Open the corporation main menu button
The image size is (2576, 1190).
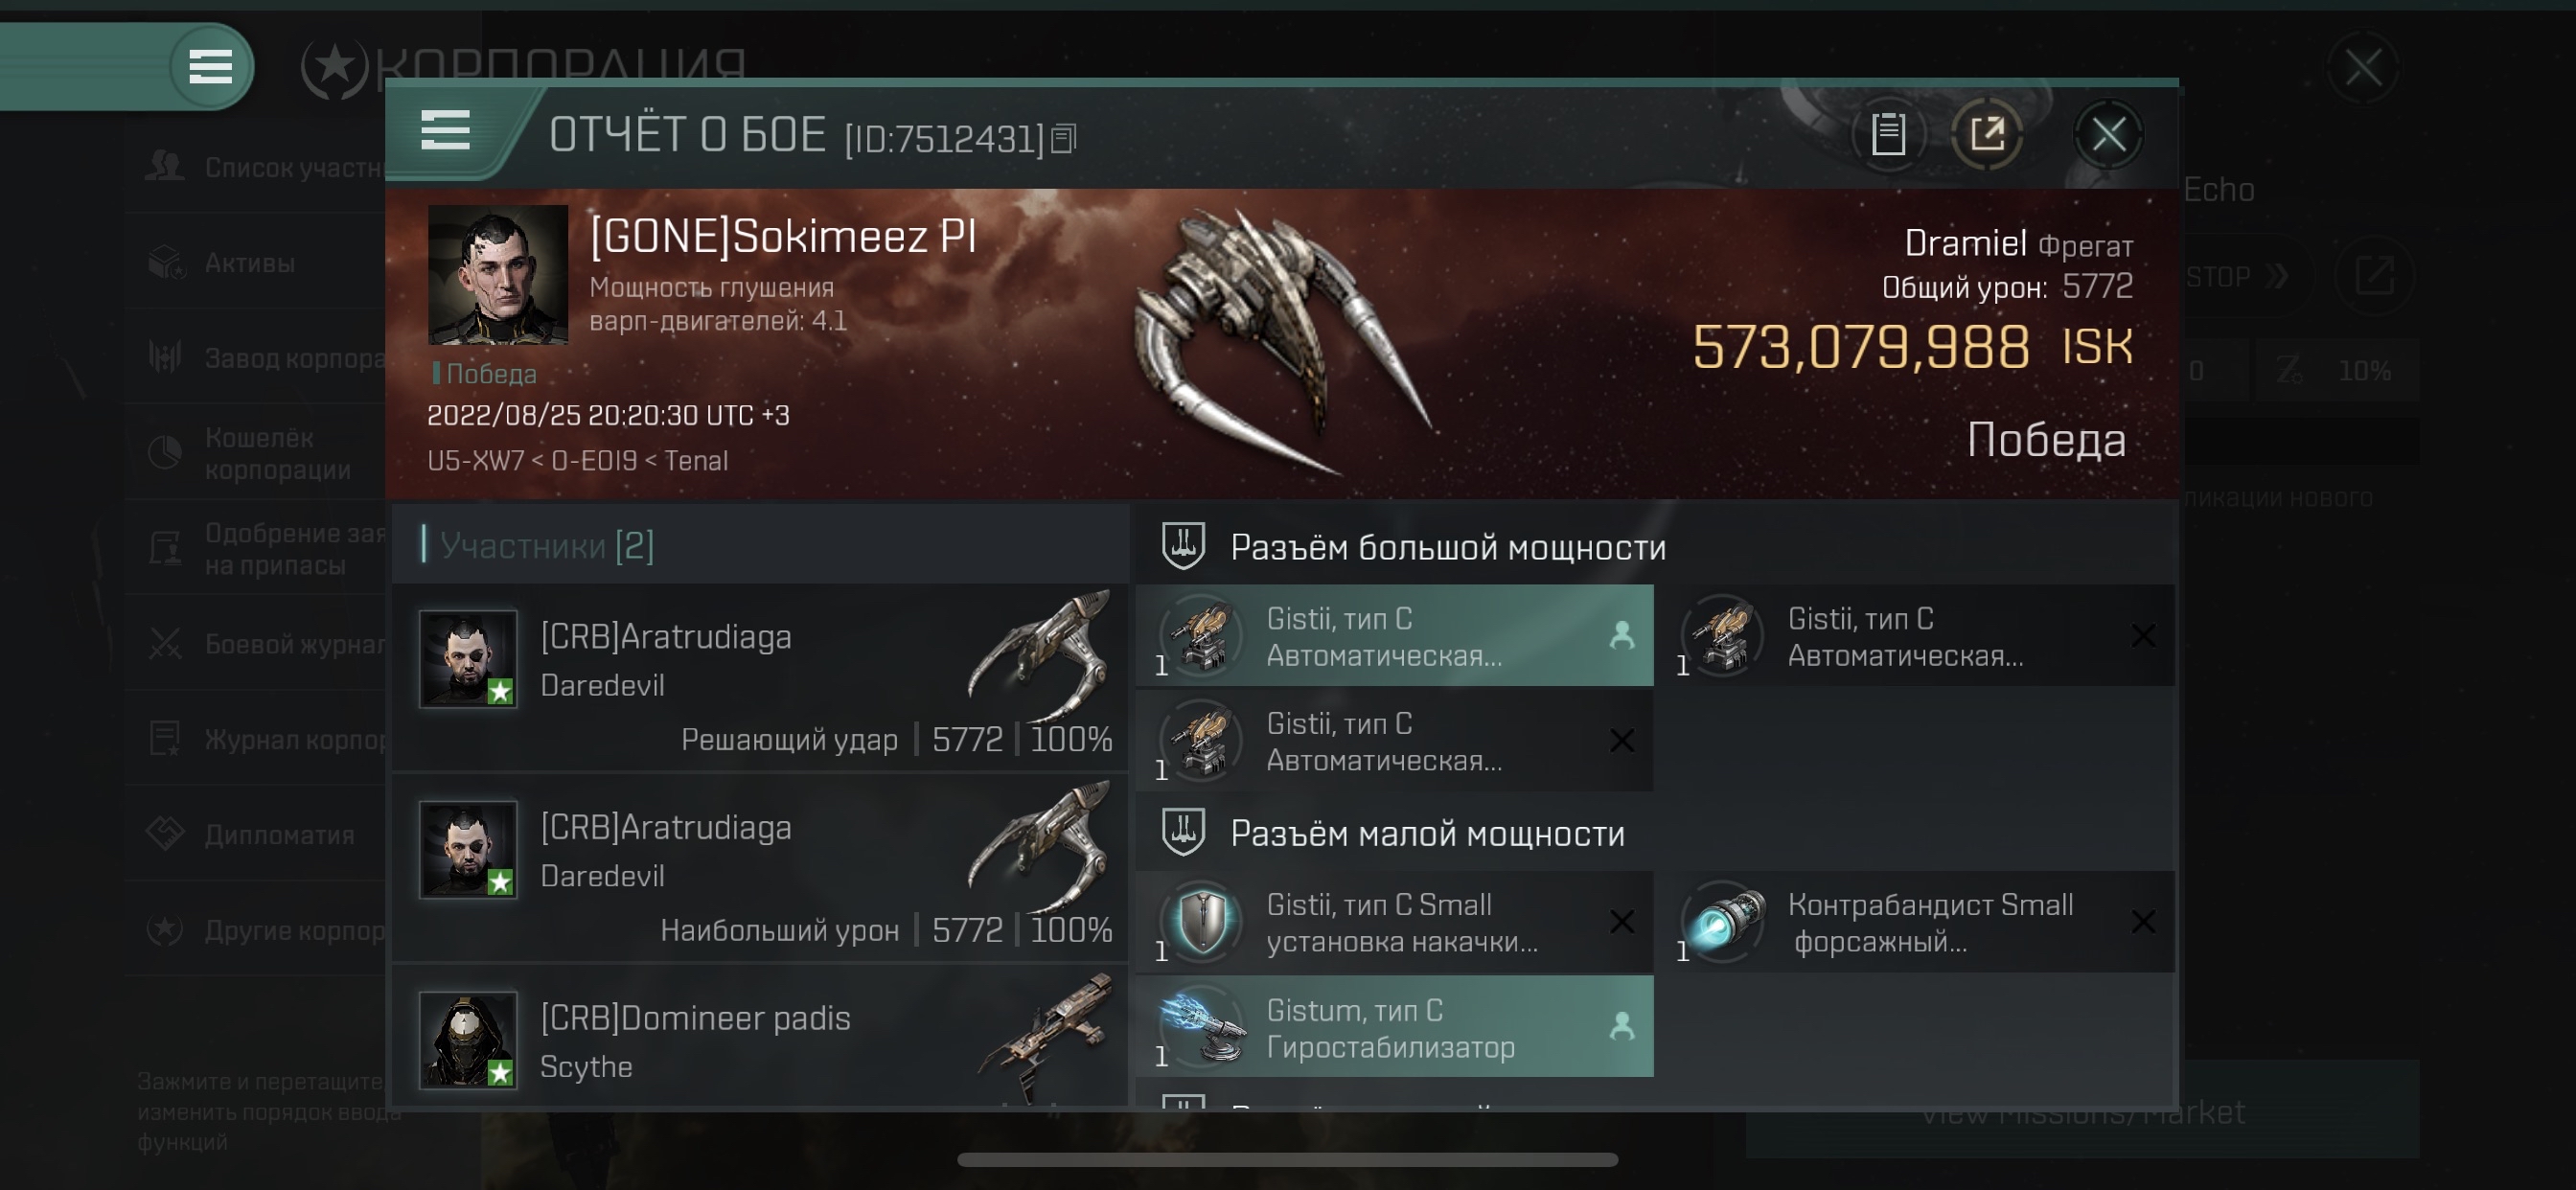click(x=210, y=67)
